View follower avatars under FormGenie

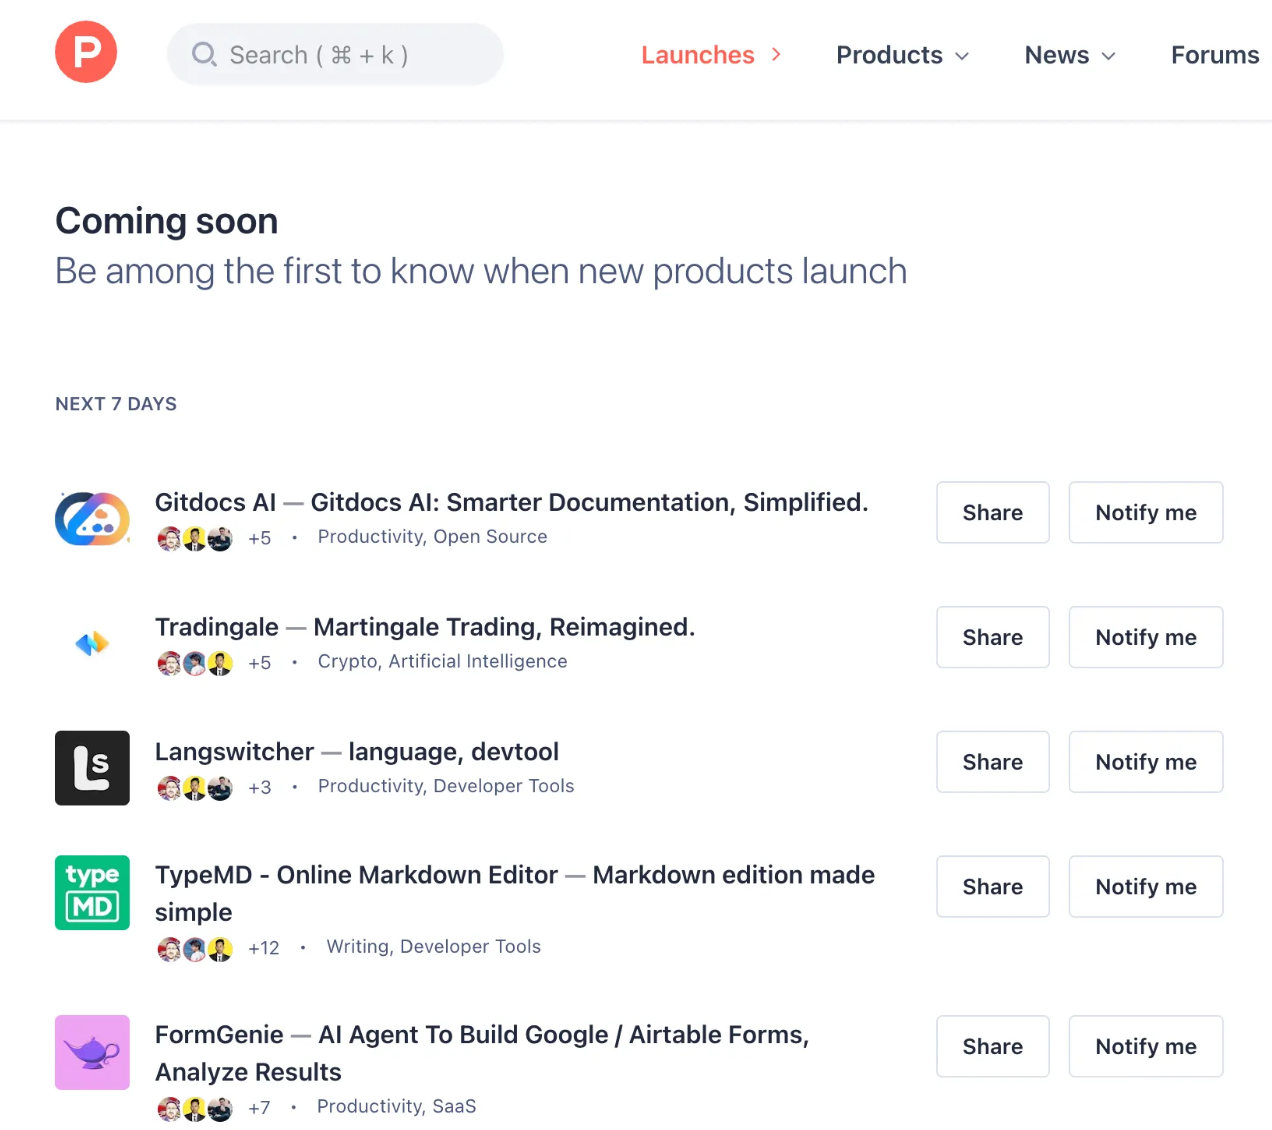[195, 1108]
